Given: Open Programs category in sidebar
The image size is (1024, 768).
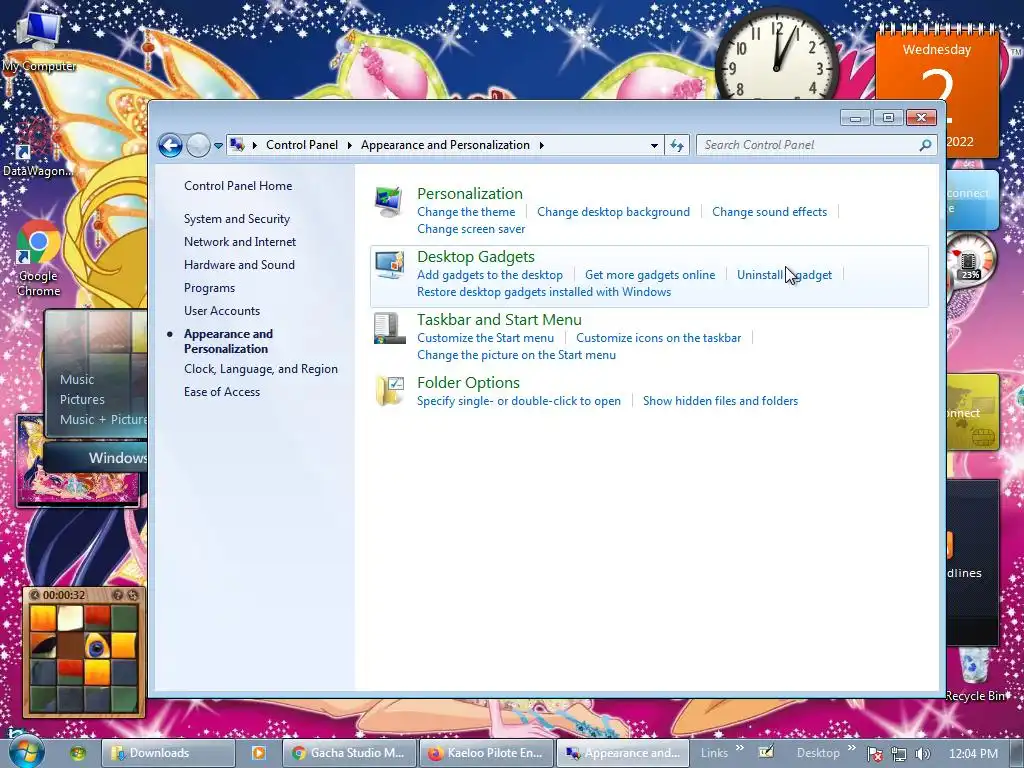Looking at the screenshot, I should [209, 288].
